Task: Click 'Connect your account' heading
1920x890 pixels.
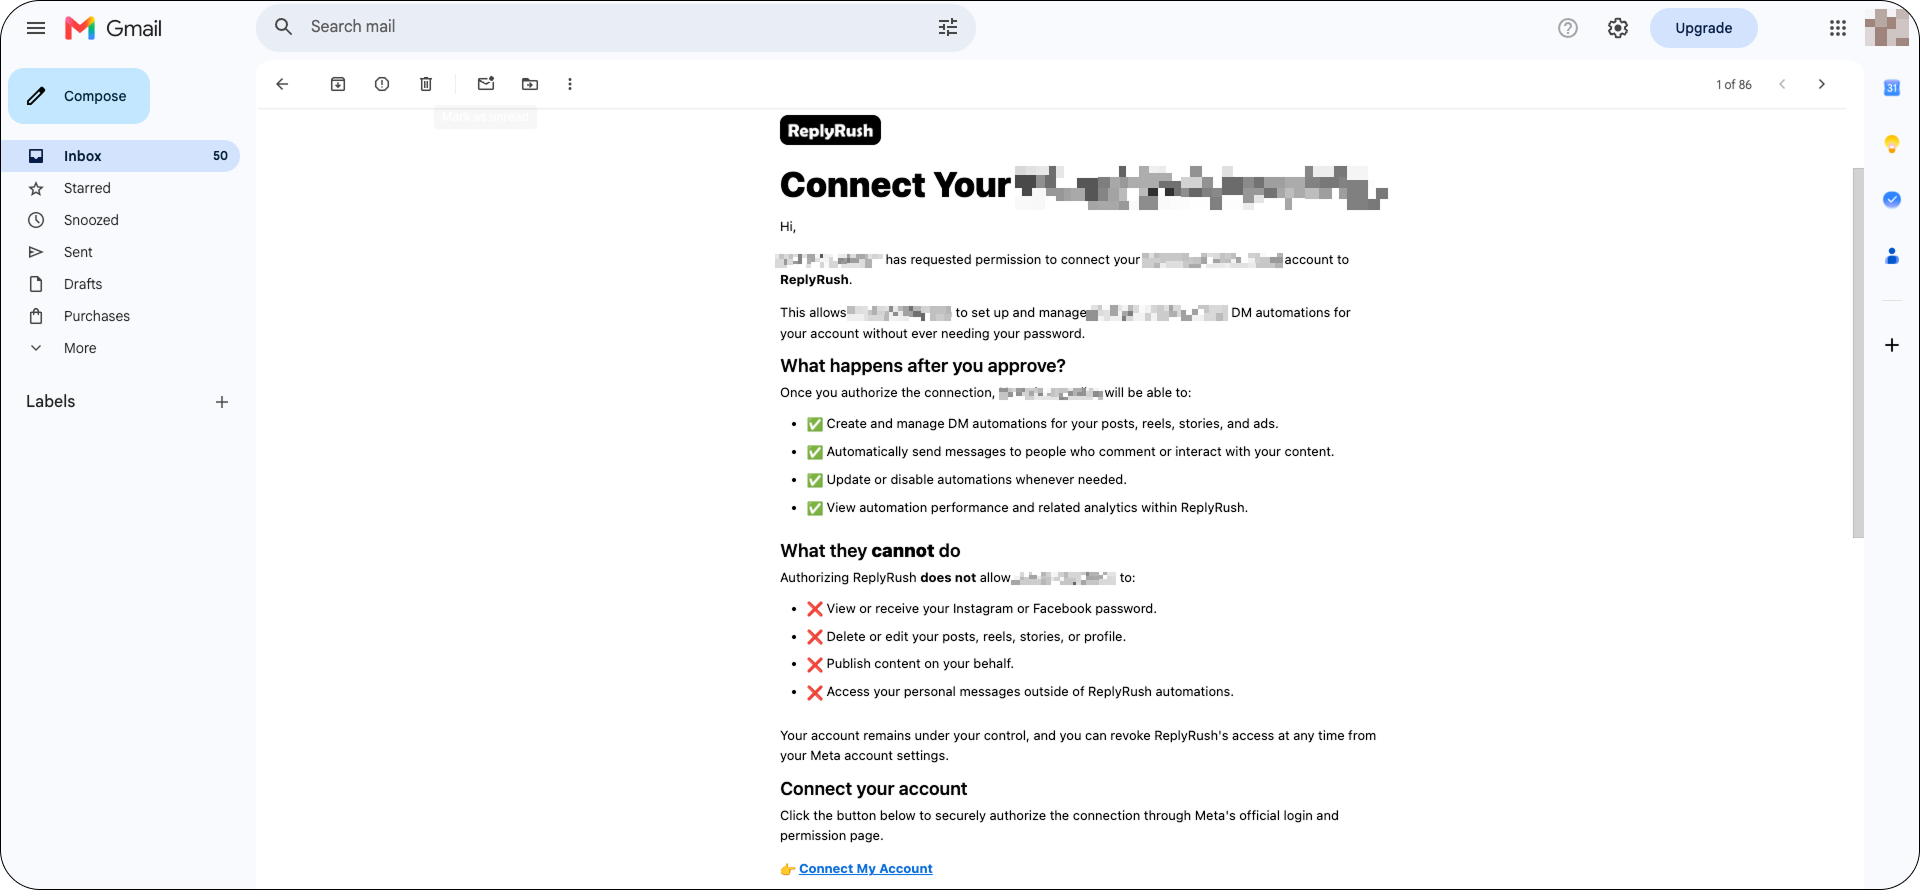Action: pos(874,789)
